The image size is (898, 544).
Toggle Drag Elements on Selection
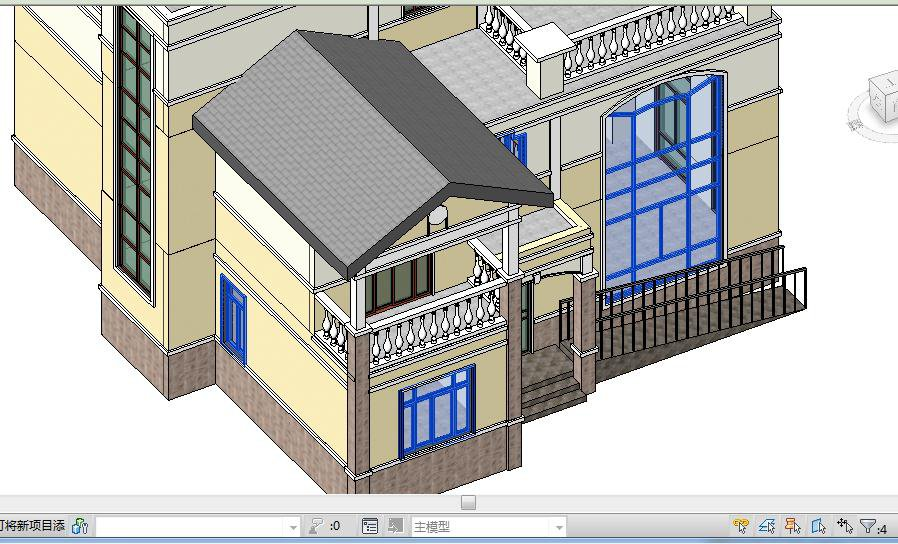point(845,526)
